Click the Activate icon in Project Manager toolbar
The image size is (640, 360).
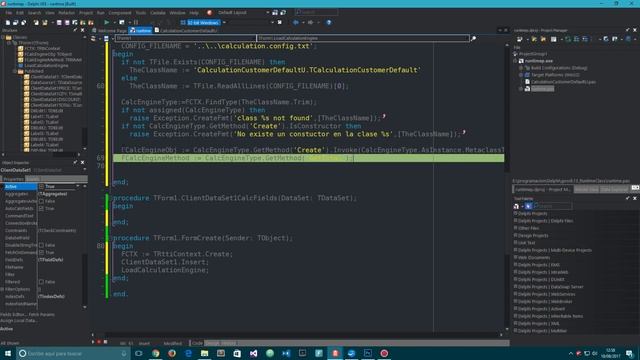coord(520,39)
